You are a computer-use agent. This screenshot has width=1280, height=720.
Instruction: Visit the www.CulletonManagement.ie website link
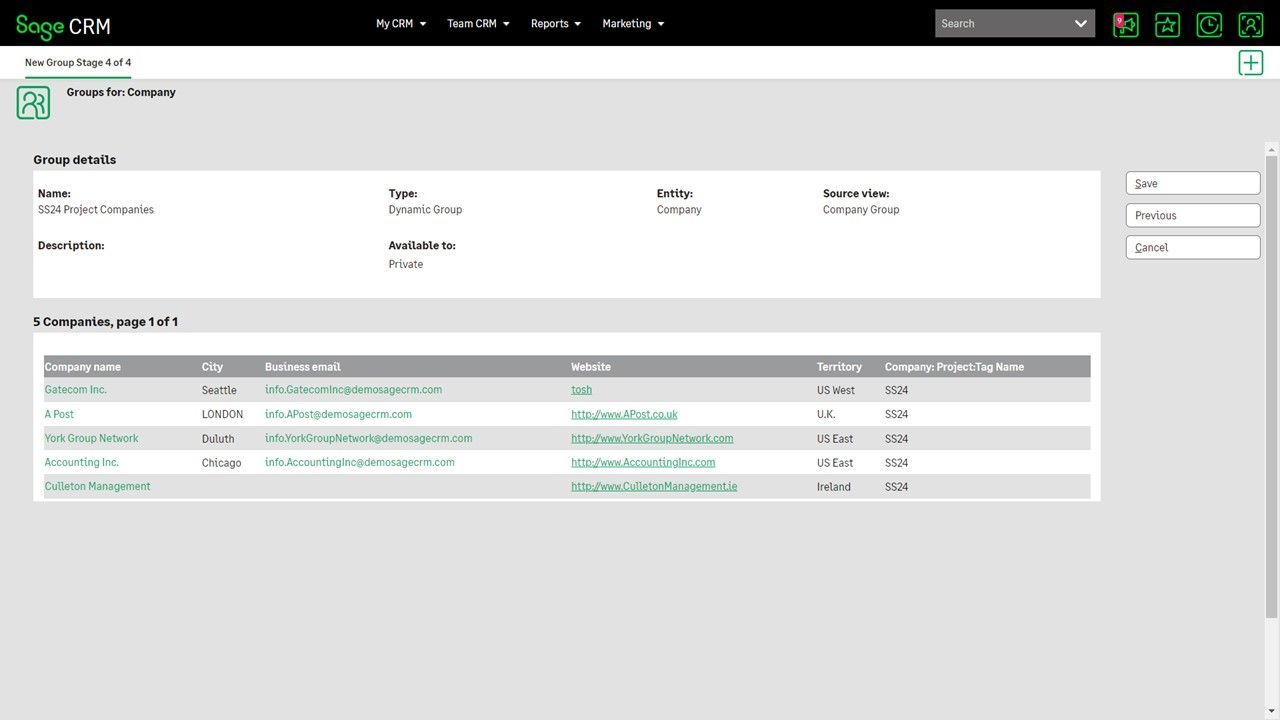[654, 486]
